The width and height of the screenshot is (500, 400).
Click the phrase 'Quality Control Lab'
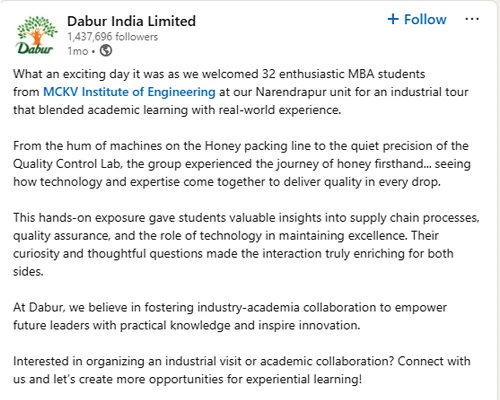pyautogui.click(x=68, y=164)
